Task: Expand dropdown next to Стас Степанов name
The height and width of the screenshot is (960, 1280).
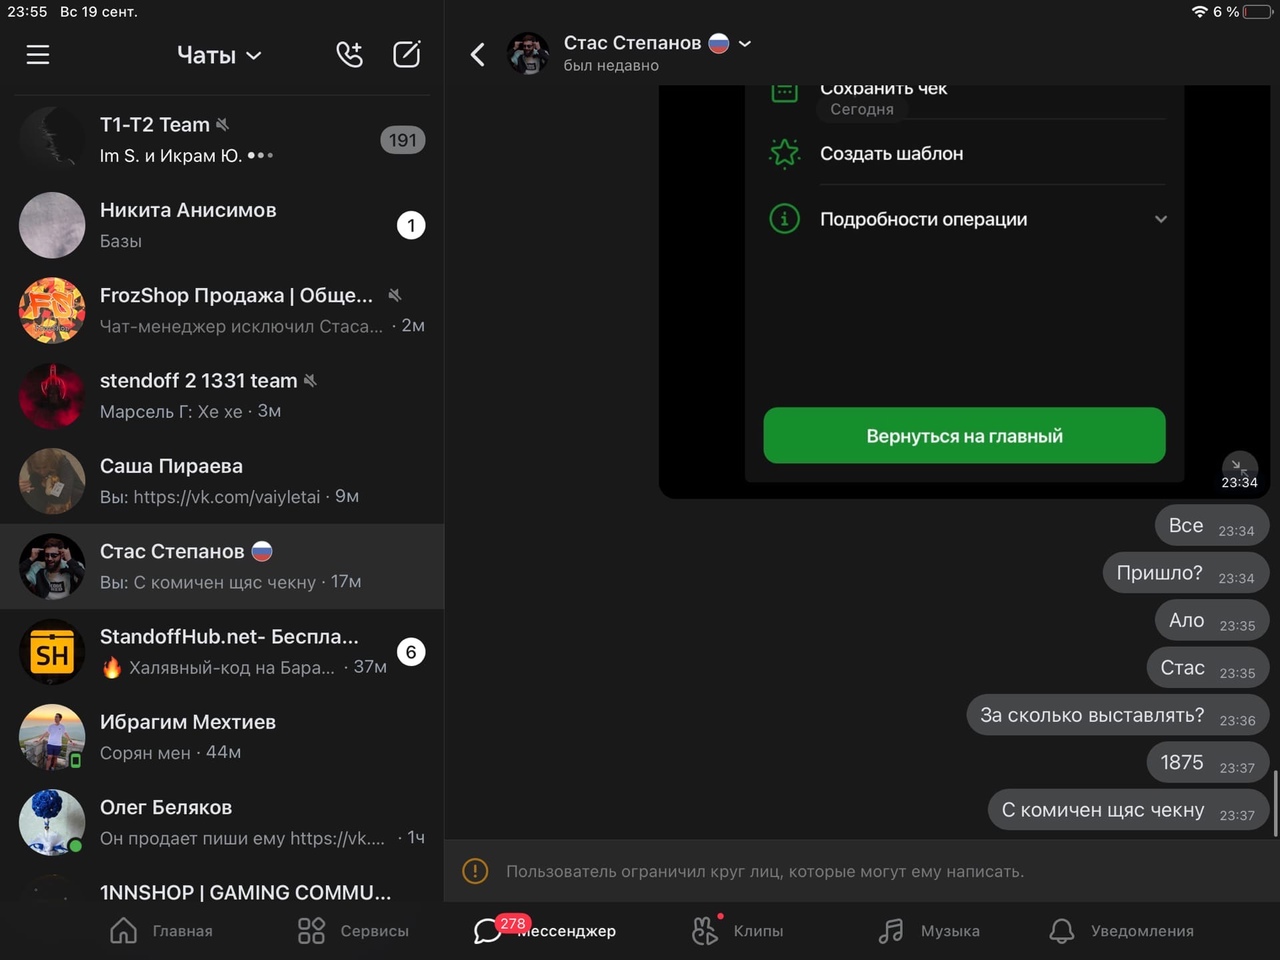Action: tap(745, 44)
